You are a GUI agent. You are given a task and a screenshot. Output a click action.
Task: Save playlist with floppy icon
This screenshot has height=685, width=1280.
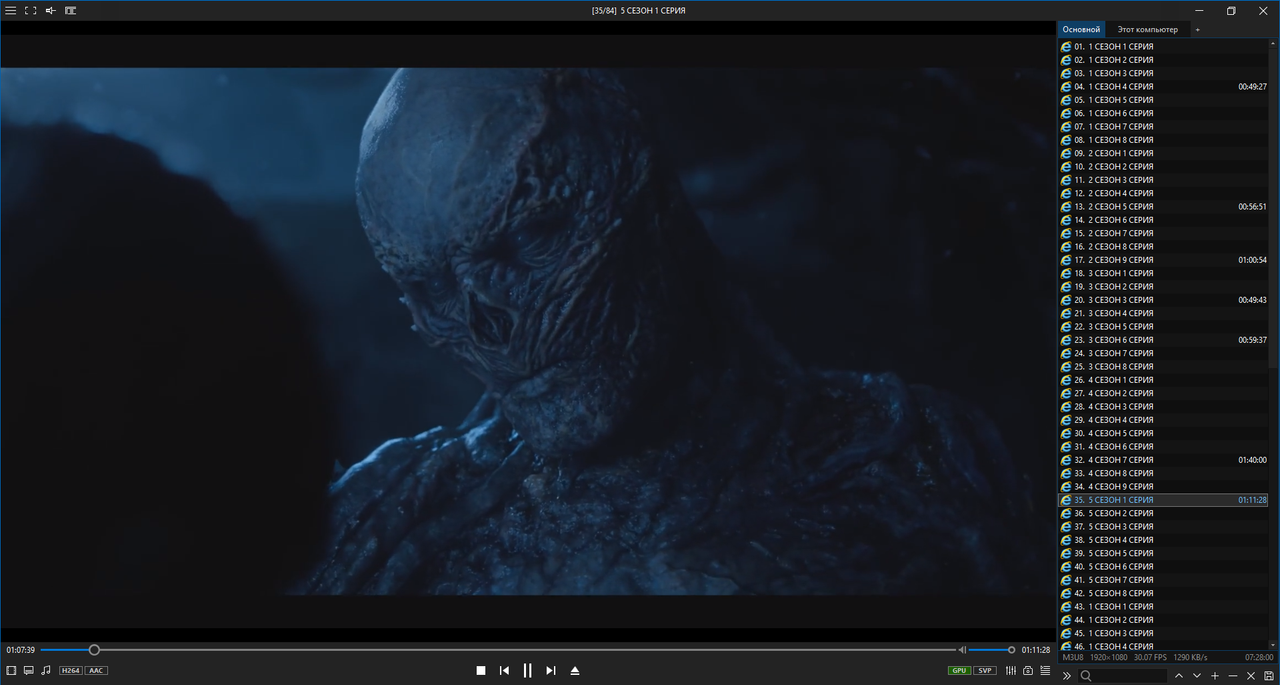coord(1269,676)
